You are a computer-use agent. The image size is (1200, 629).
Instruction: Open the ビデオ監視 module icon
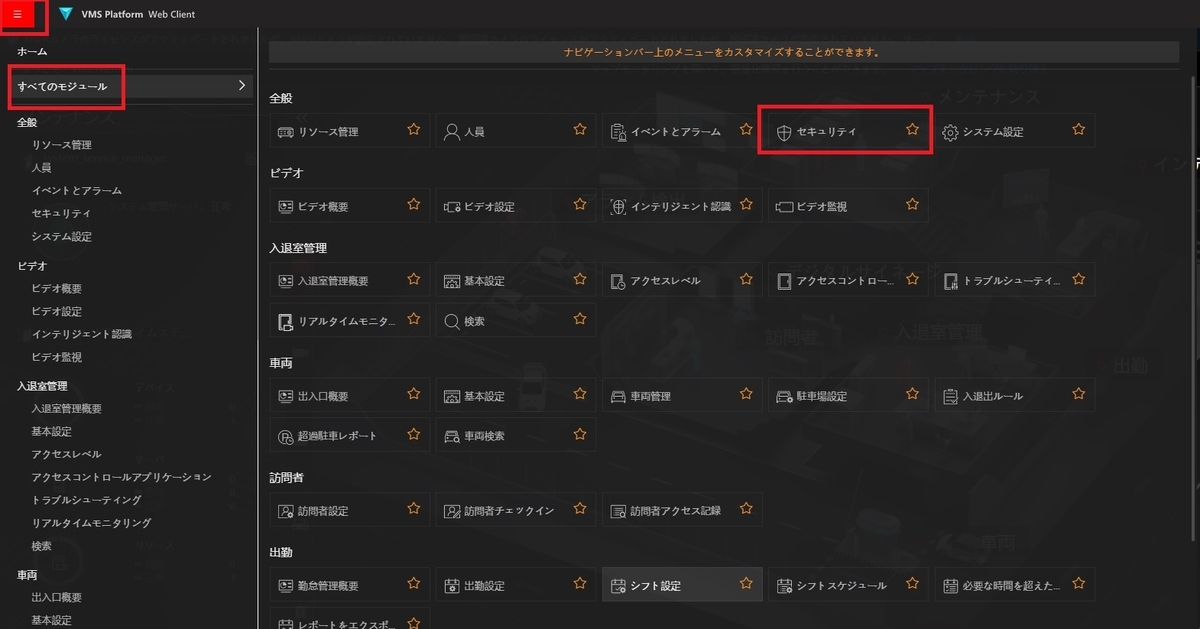845,205
